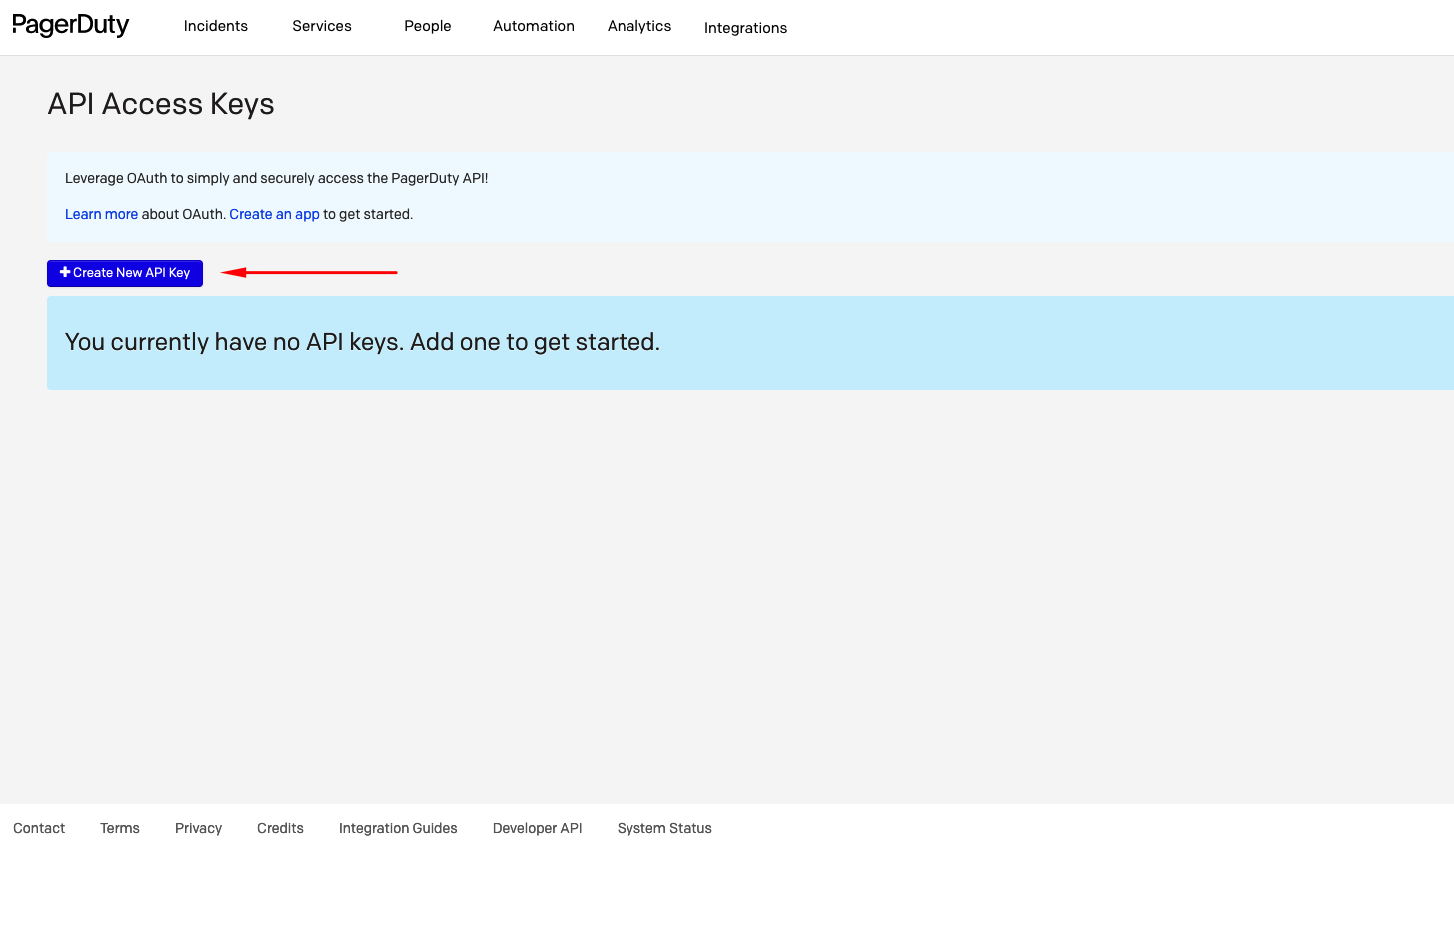Open the Integrations menu
This screenshot has width=1454, height=940.
point(746,28)
